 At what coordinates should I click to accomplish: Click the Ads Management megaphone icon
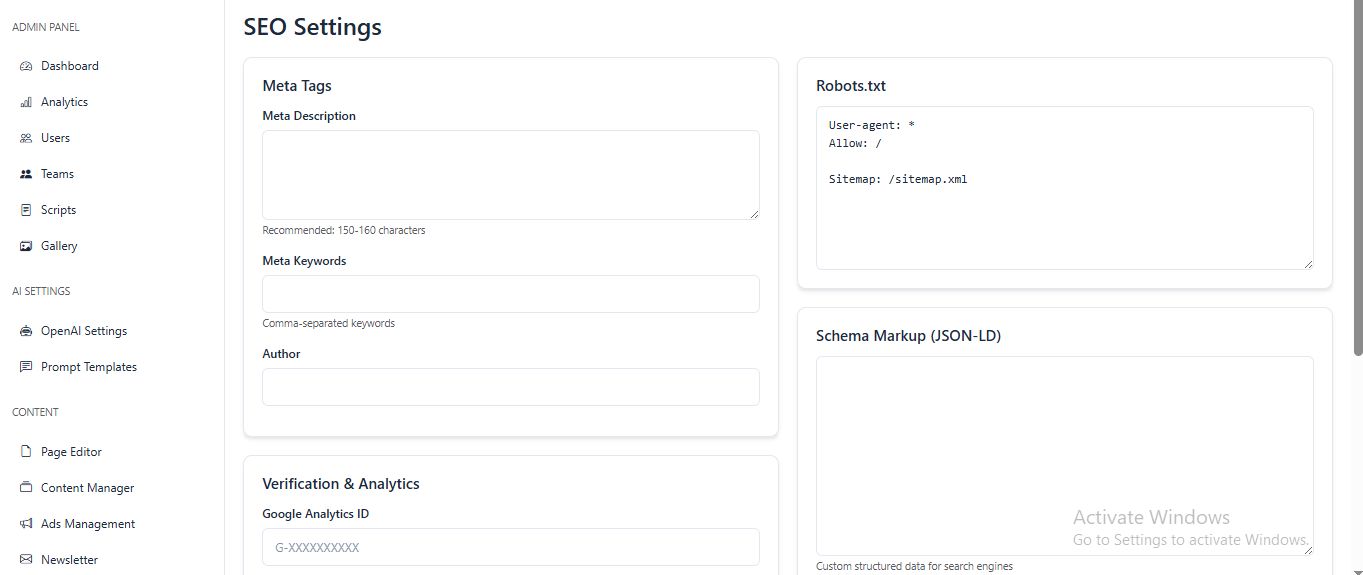pos(26,524)
